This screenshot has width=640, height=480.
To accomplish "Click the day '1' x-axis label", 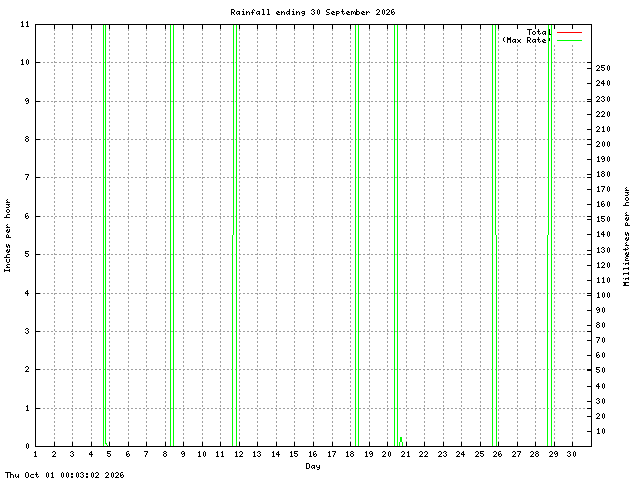I will tap(36, 454).
